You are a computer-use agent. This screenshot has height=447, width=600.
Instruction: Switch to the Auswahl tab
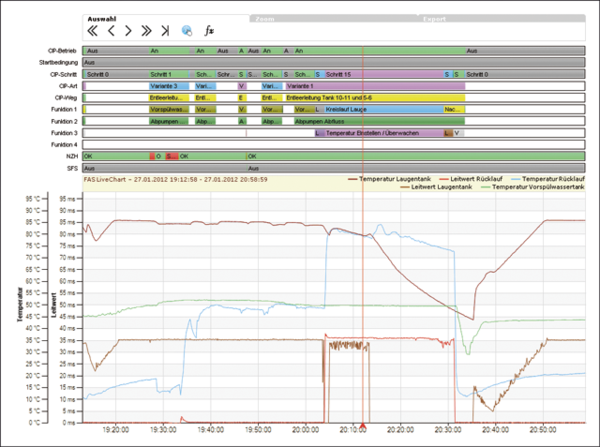[101, 19]
